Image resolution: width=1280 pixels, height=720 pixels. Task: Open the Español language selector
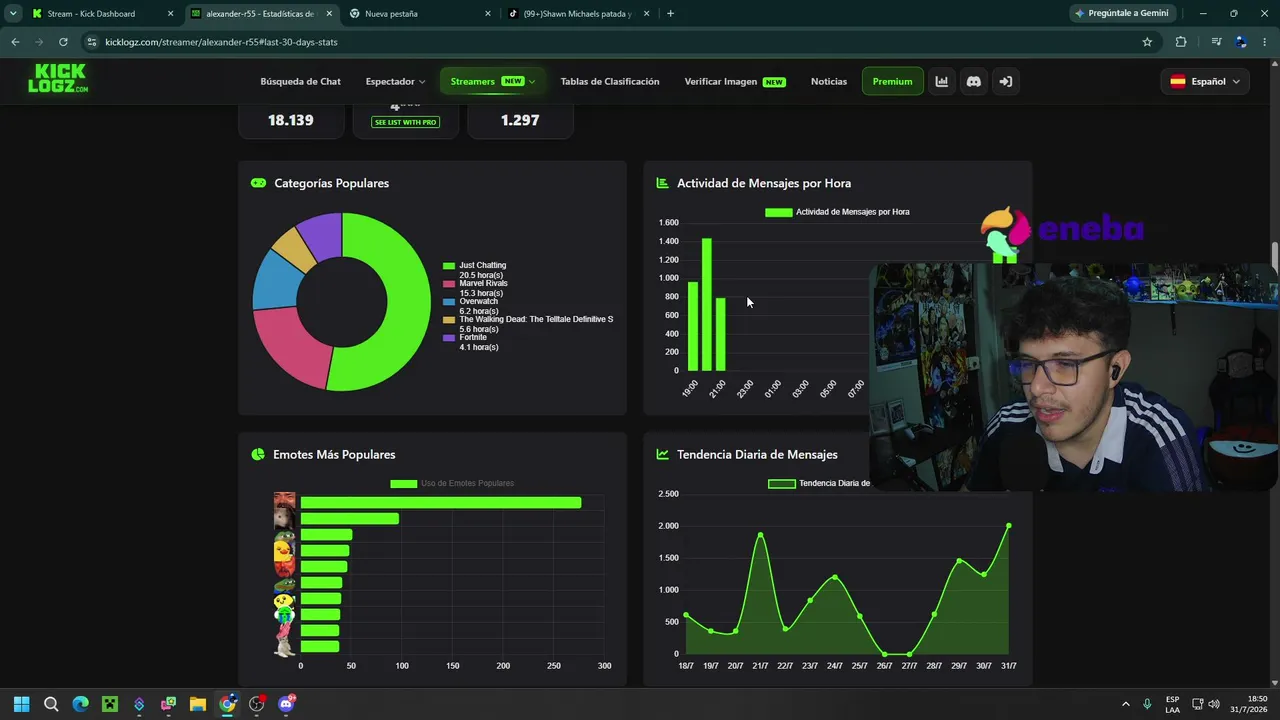coord(1205,82)
